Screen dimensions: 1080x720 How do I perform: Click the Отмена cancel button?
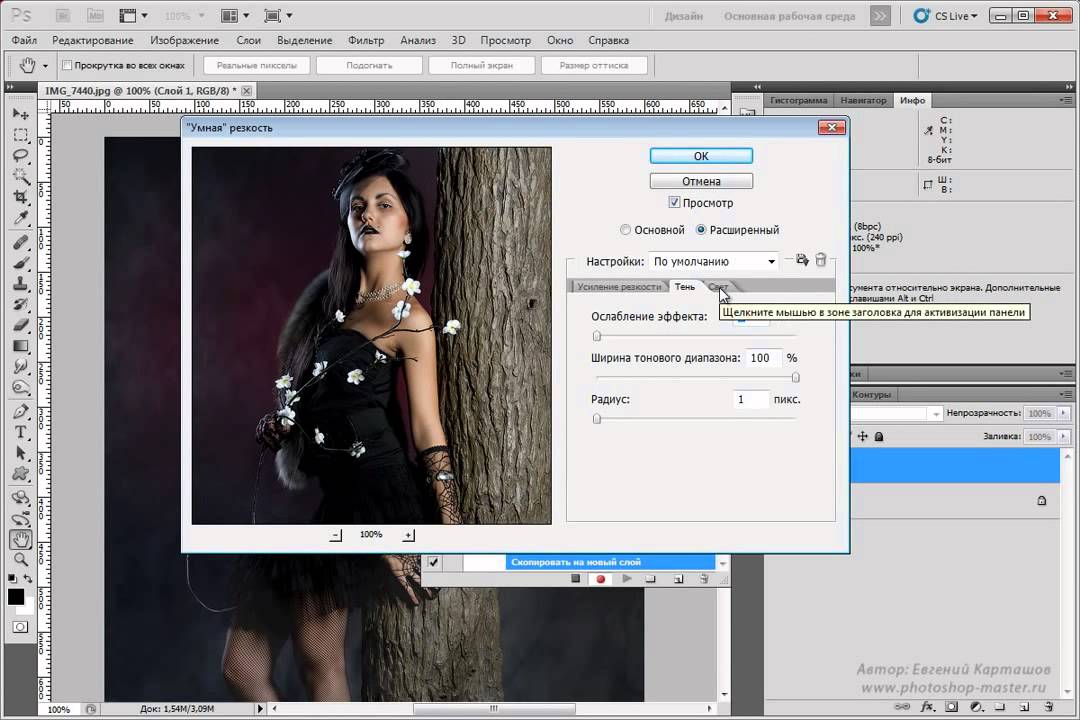[x=701, y=181]
